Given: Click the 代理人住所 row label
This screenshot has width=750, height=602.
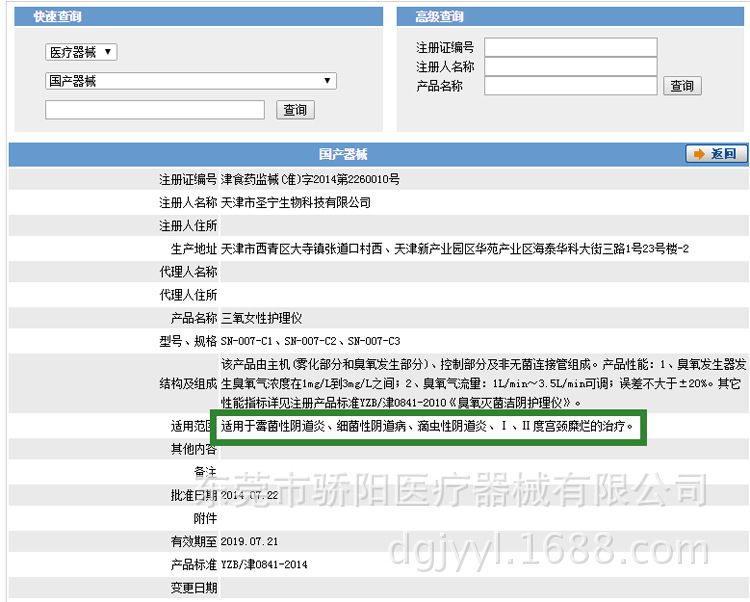Looking at the screenshot, I should [188, 295].
